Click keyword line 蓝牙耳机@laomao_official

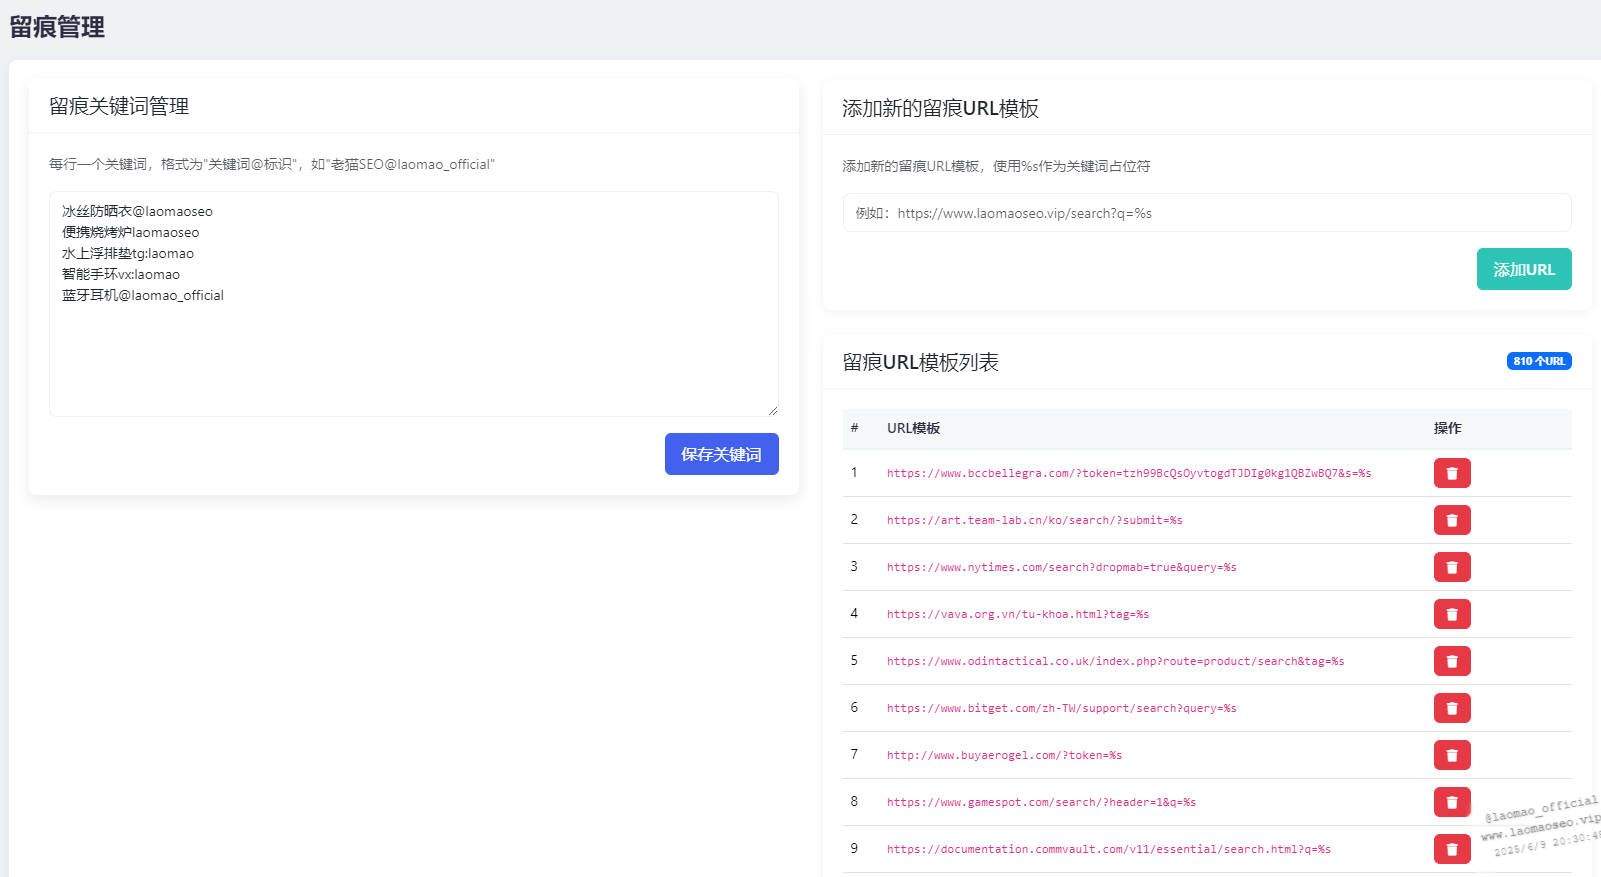(143, 295)
